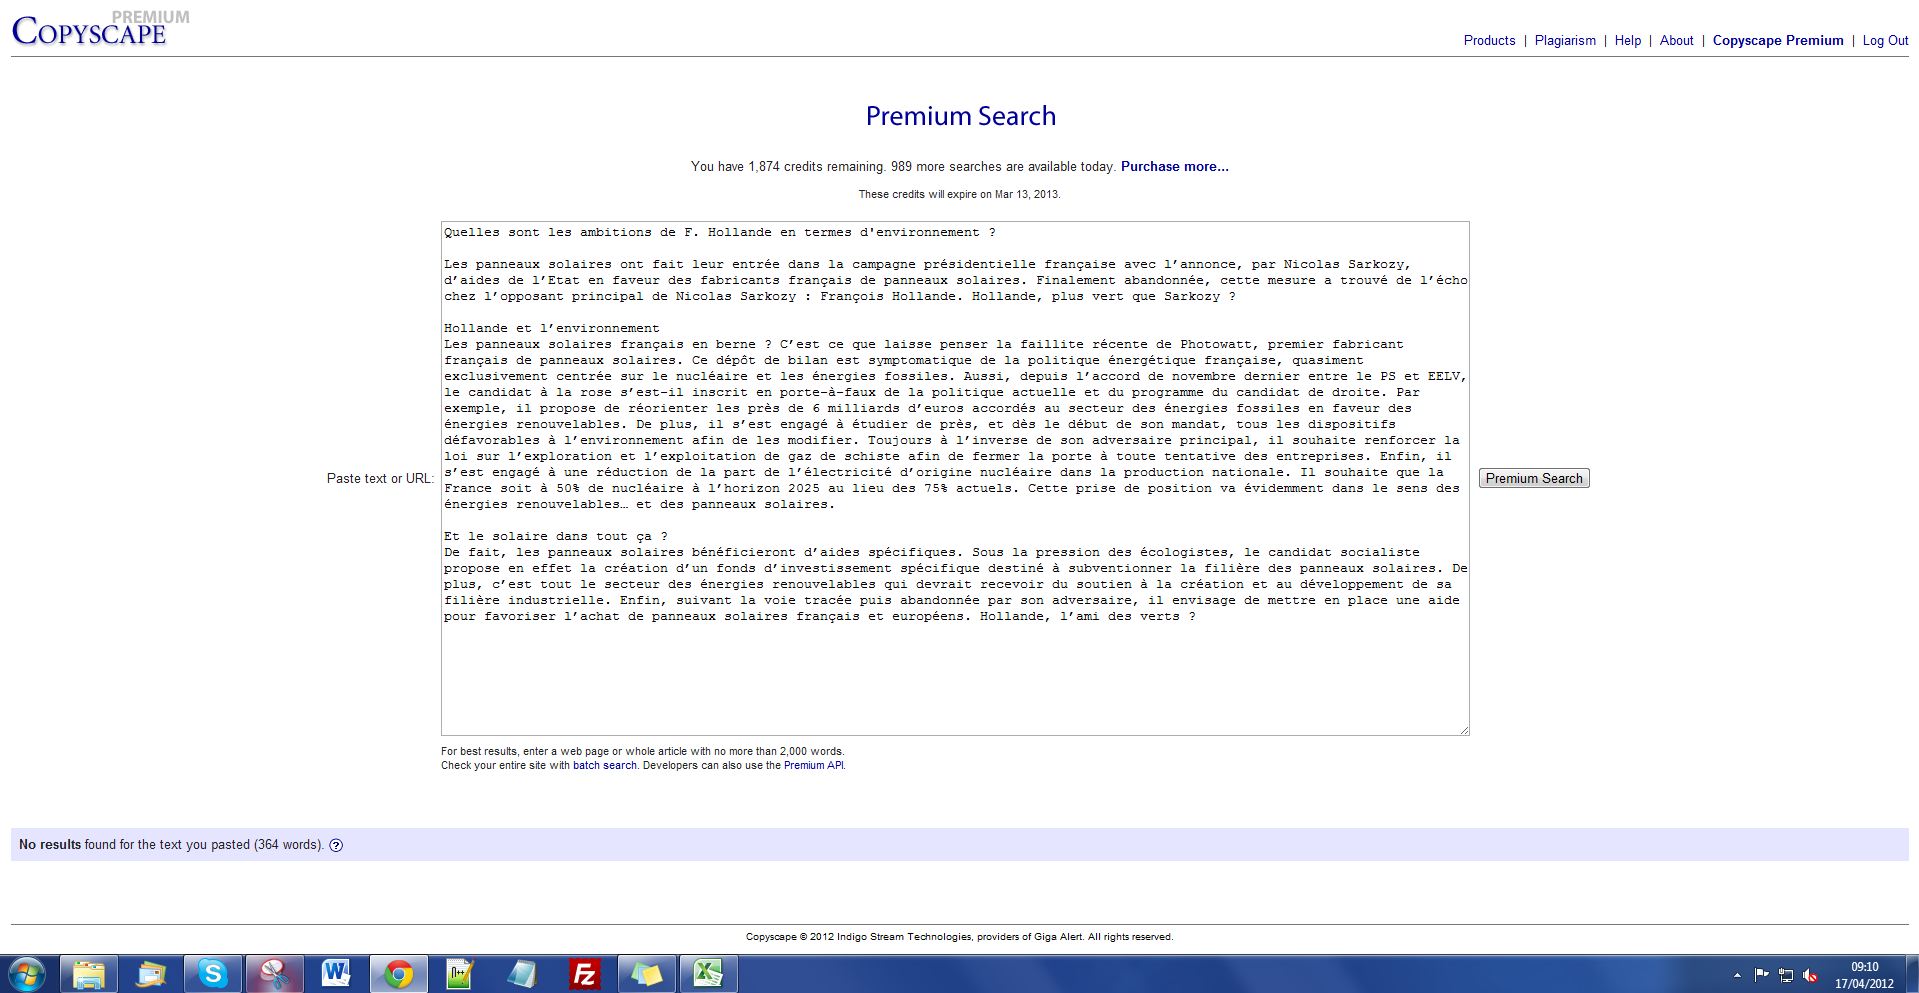The image size is (1919, 993).
Task: Click the Premium Search button
Action: pyautogui.click(x=1533, y=479)
